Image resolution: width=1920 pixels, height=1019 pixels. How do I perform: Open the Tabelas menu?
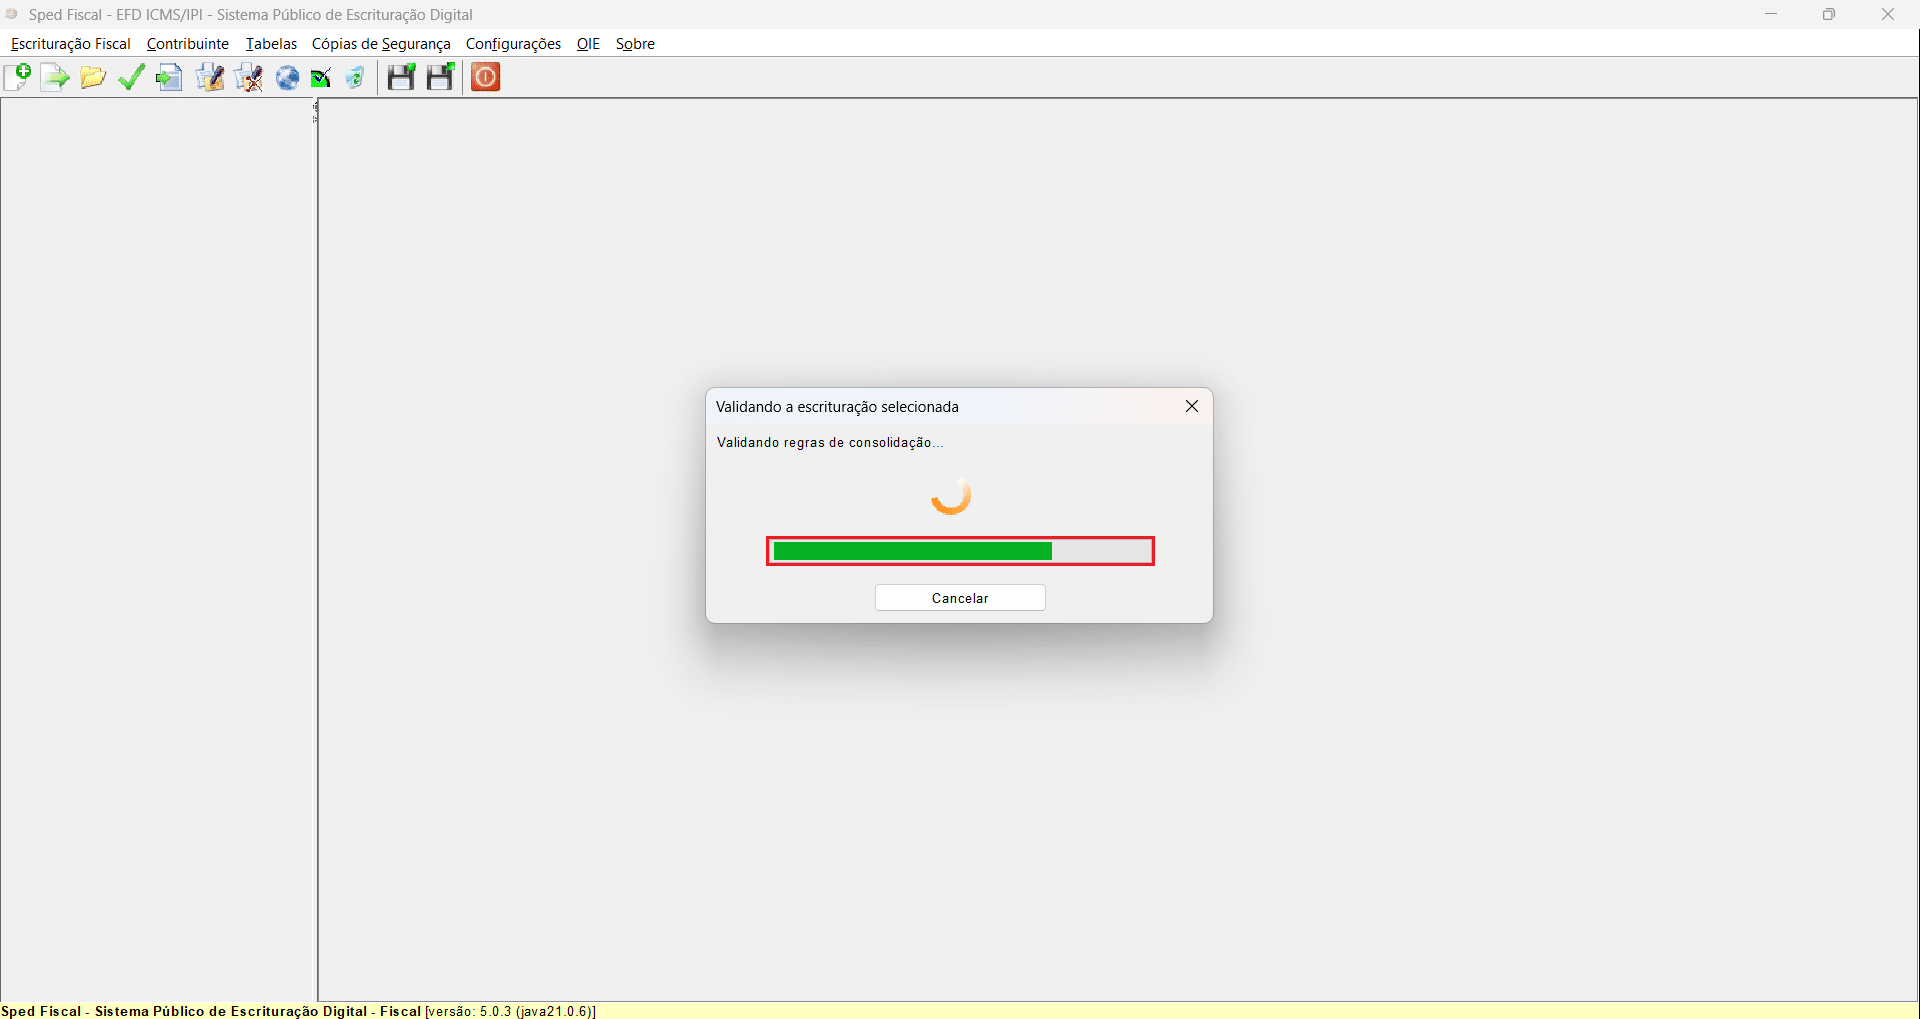pos(271,44)
